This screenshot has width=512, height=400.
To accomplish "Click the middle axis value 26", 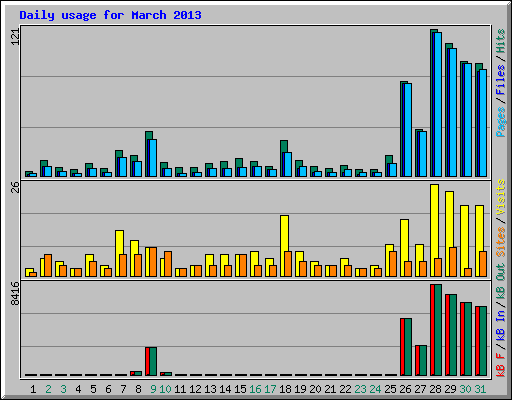I will point(15,187).
